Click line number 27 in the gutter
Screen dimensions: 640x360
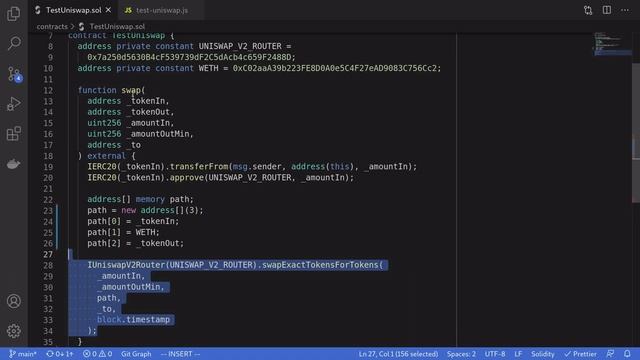48,254
